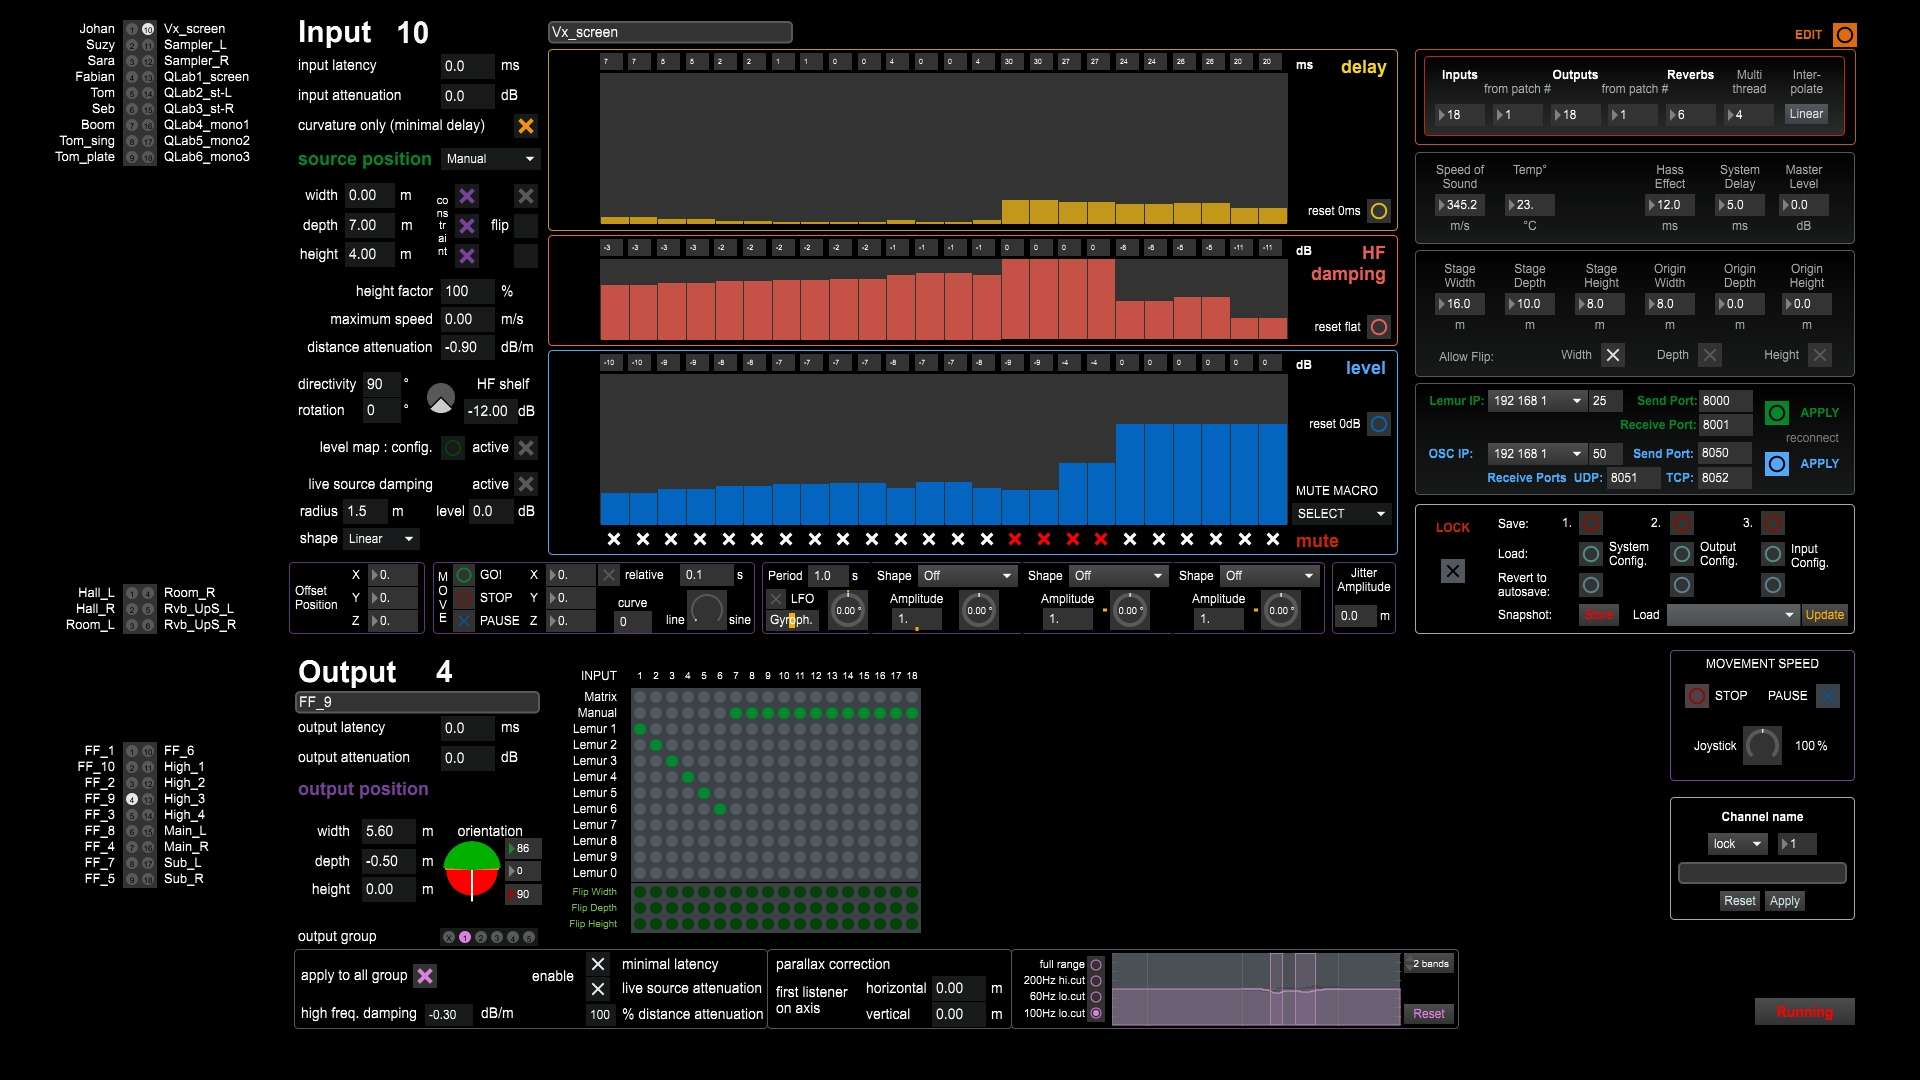Click the level map config circle

coord(453,448)
